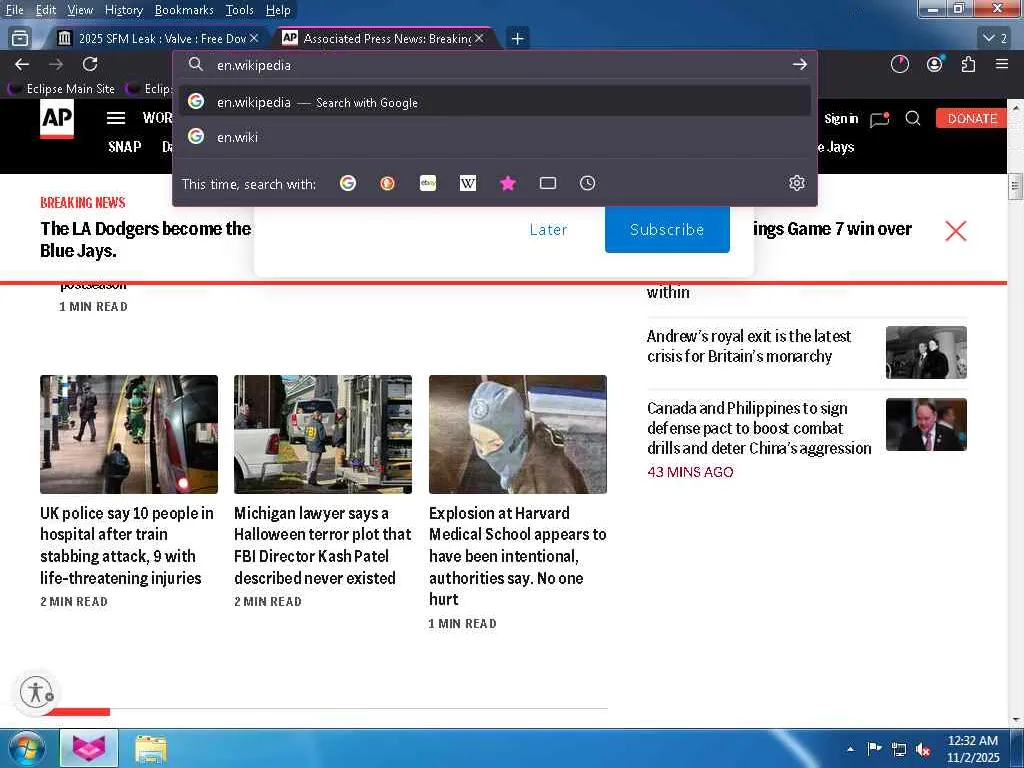The image size is (1024, 768).
Task: Open Explosion at Harvard Medical School article
Action: point(517,556)
